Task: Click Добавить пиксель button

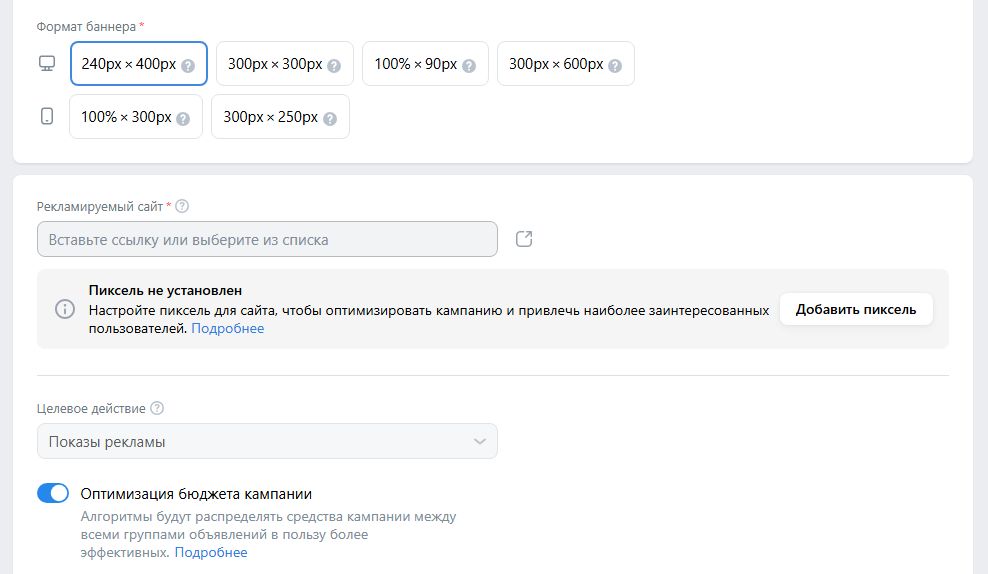Action: [x=856, y=309]
